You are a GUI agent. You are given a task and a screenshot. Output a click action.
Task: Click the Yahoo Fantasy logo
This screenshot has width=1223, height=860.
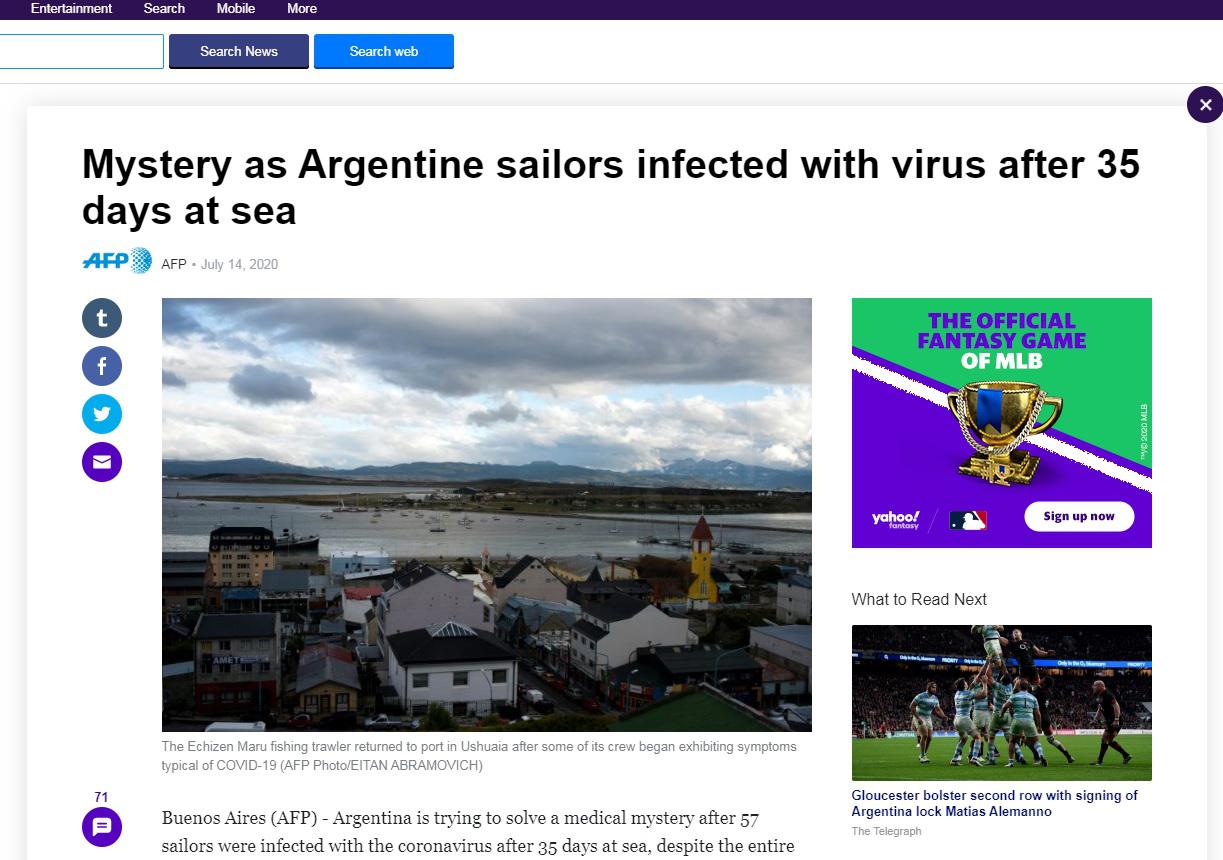(895, 519)
